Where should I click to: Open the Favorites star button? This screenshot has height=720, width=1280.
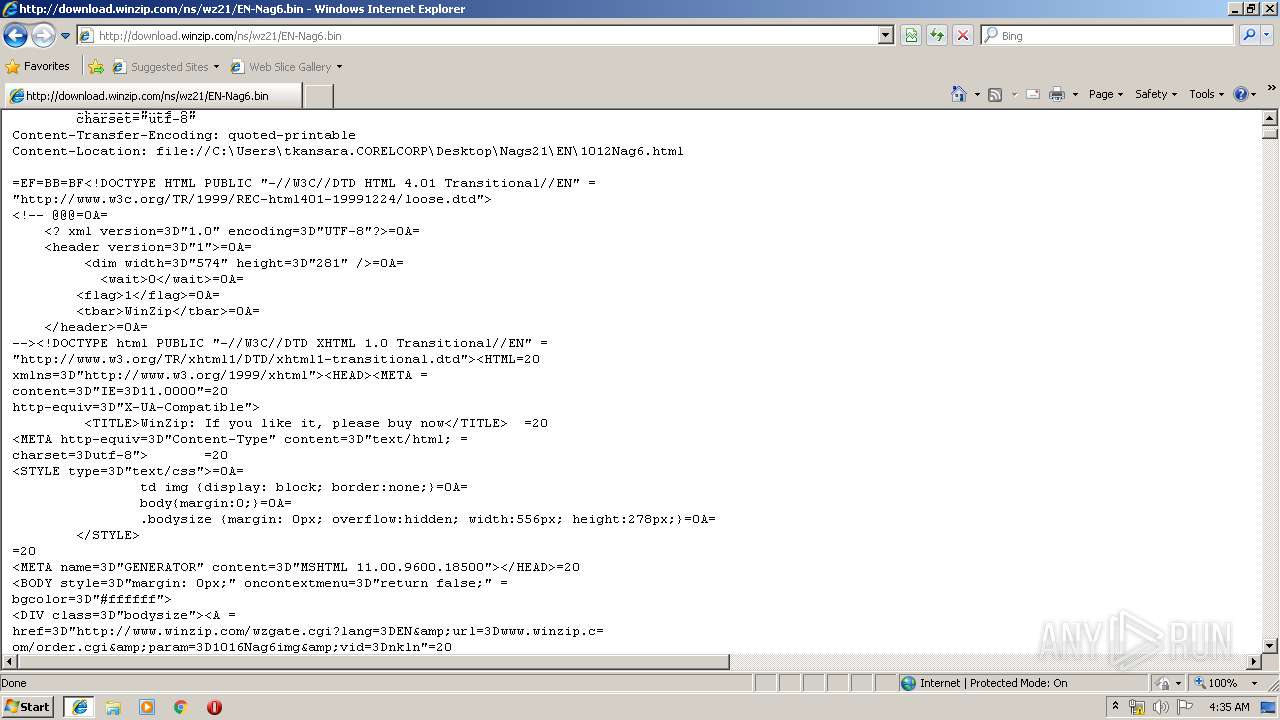point(38,66)
